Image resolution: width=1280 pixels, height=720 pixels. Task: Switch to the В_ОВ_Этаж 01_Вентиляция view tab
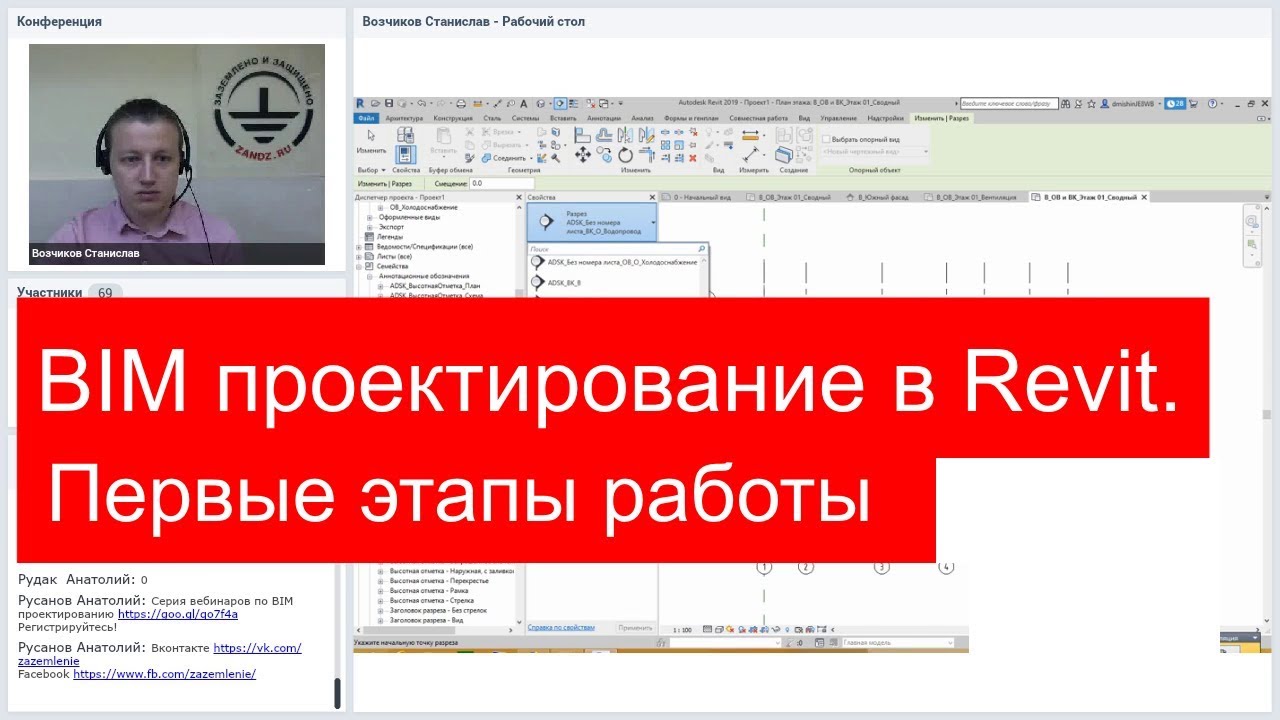(x=970, y=197)
